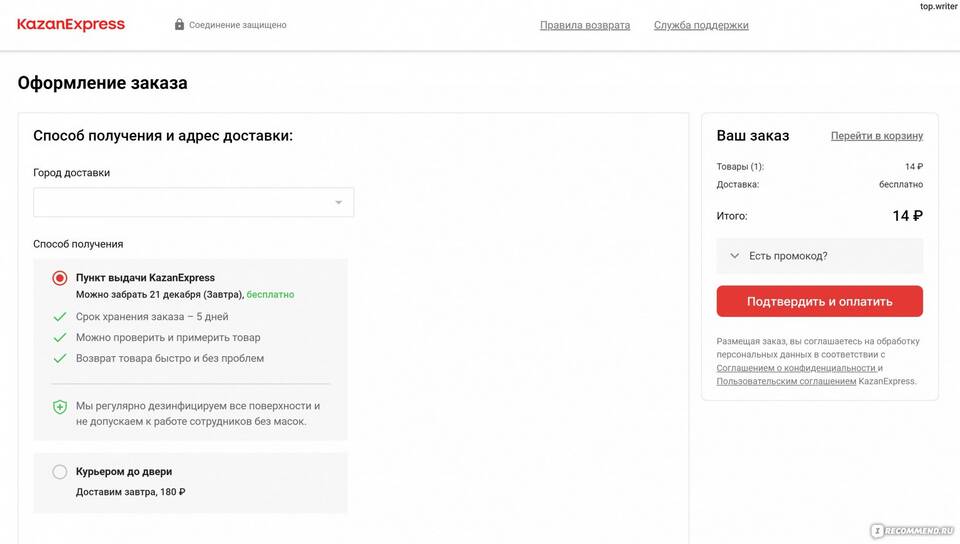Viewport: 960px width, 544px height.
Task: Select courier to door delivery option
Action: pyautogui.click(x=60, y=472)
